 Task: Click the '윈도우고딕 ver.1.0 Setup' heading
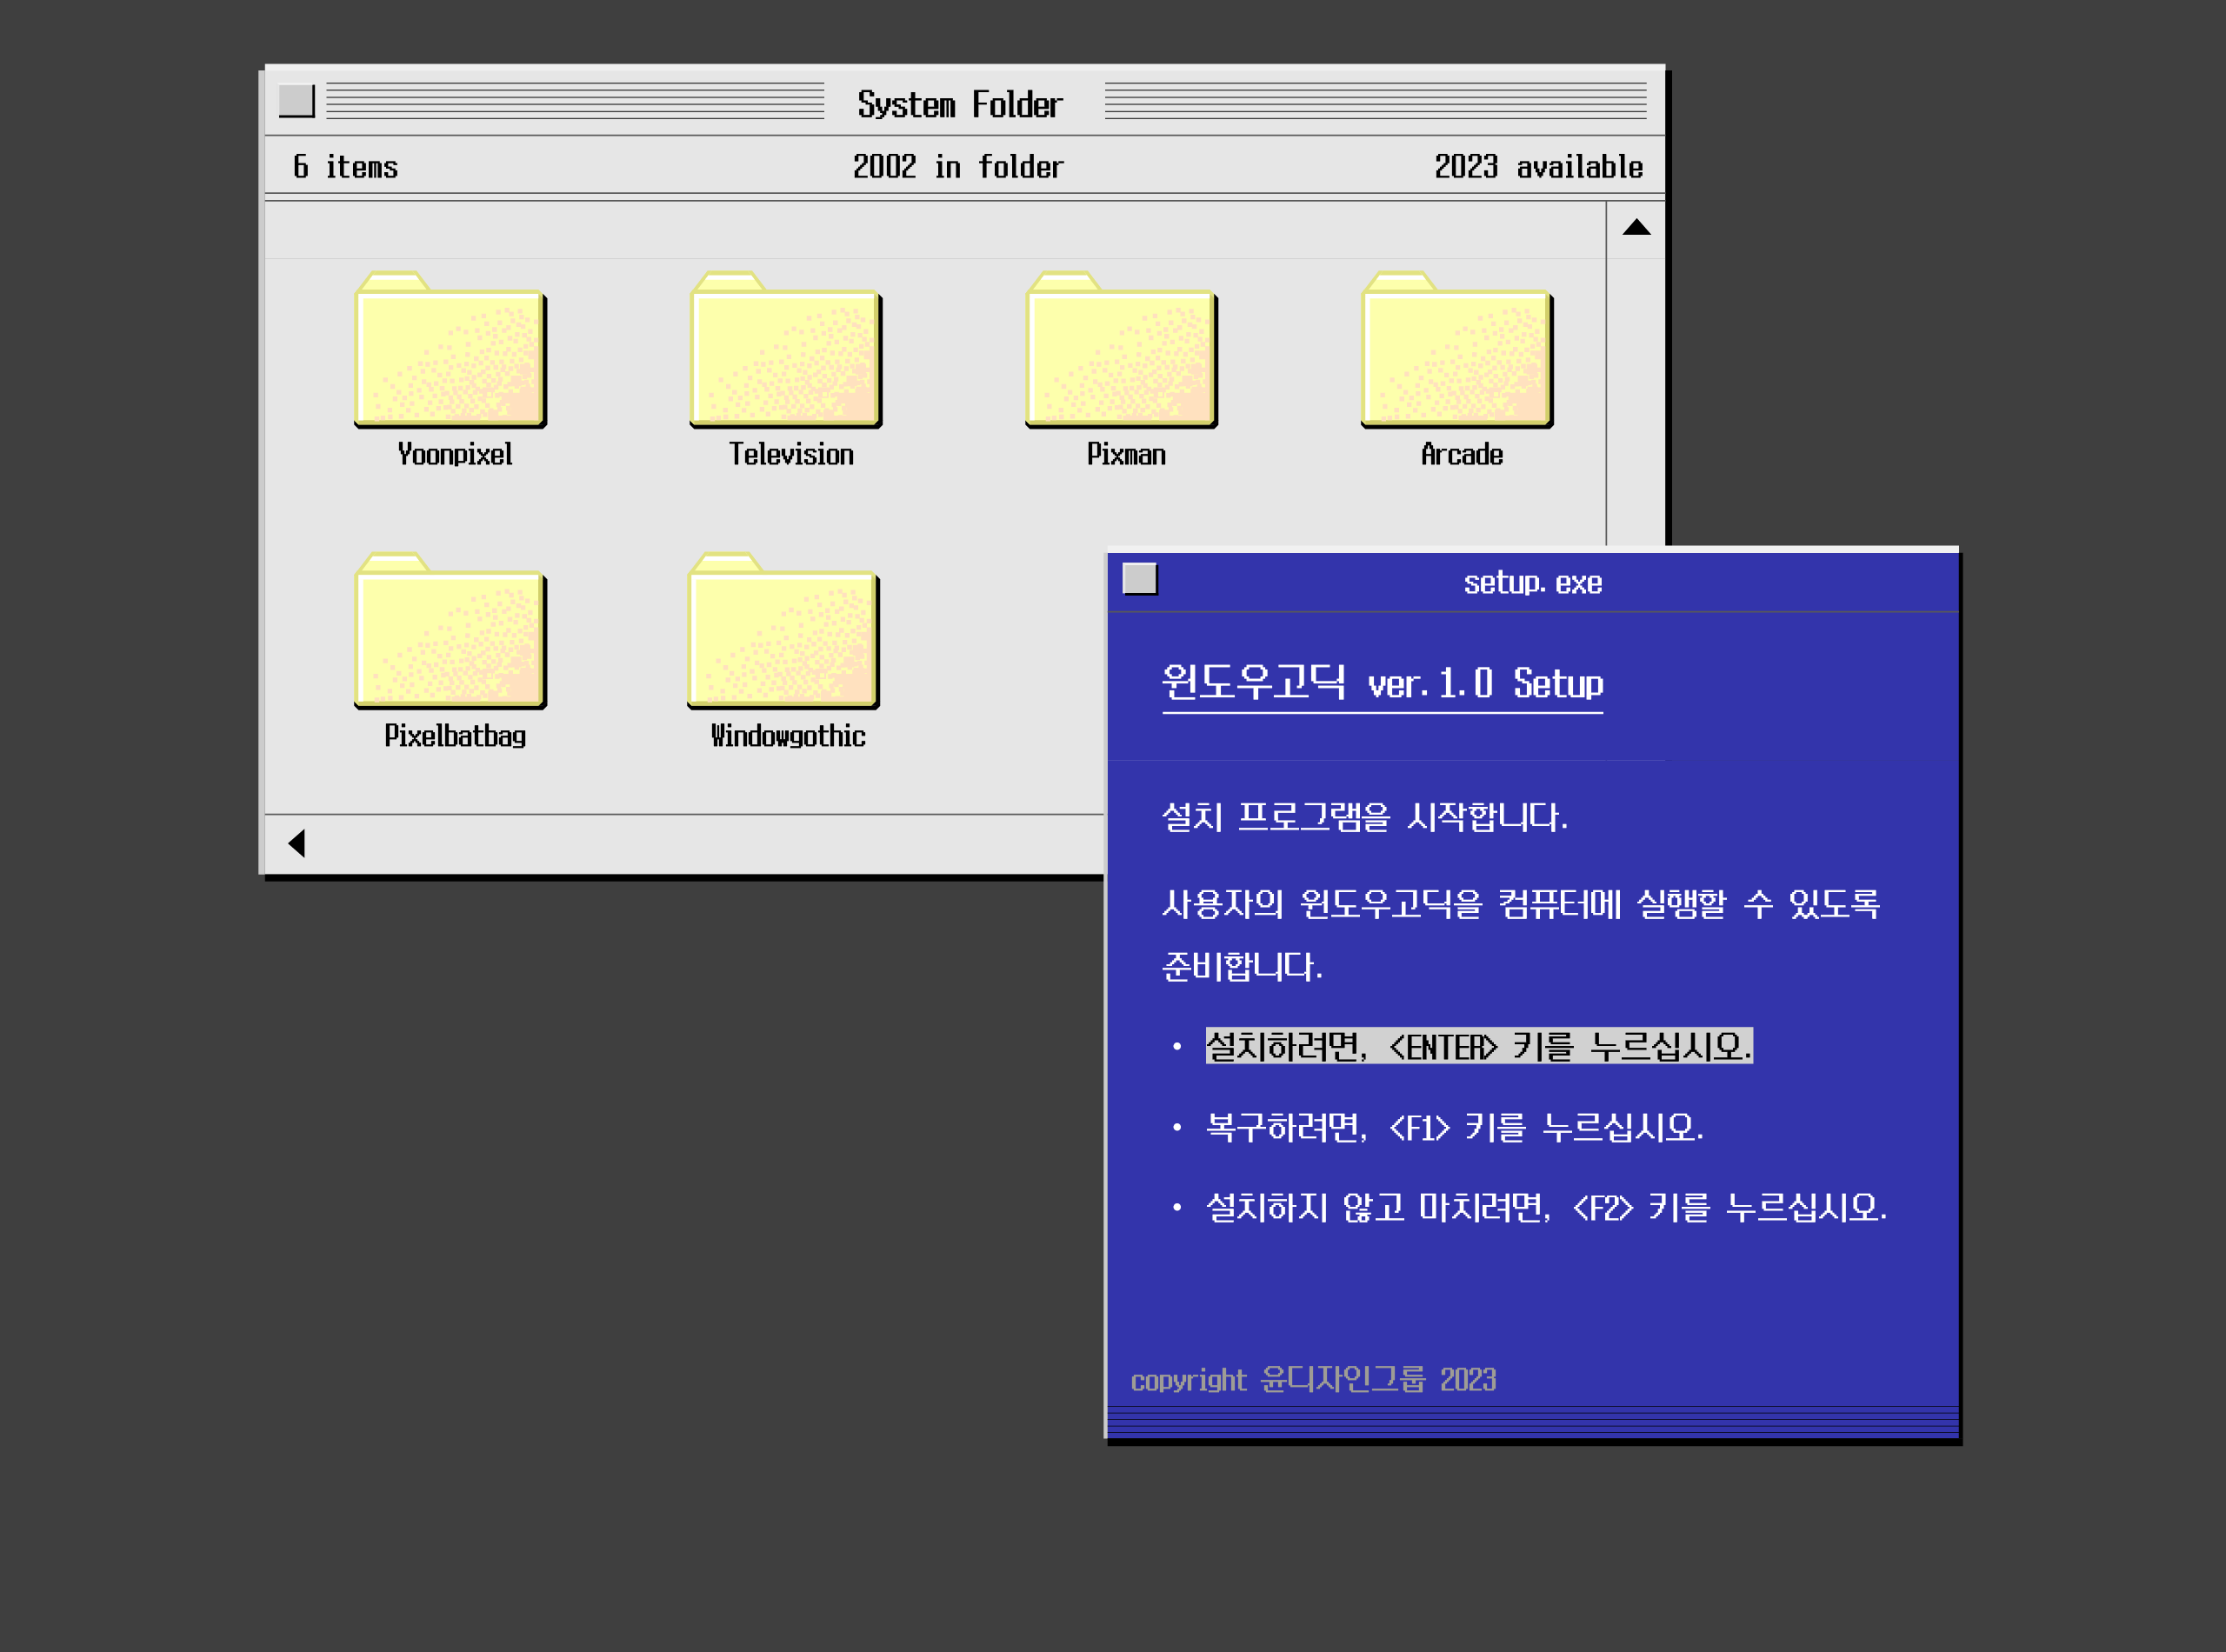(1382, 683)
